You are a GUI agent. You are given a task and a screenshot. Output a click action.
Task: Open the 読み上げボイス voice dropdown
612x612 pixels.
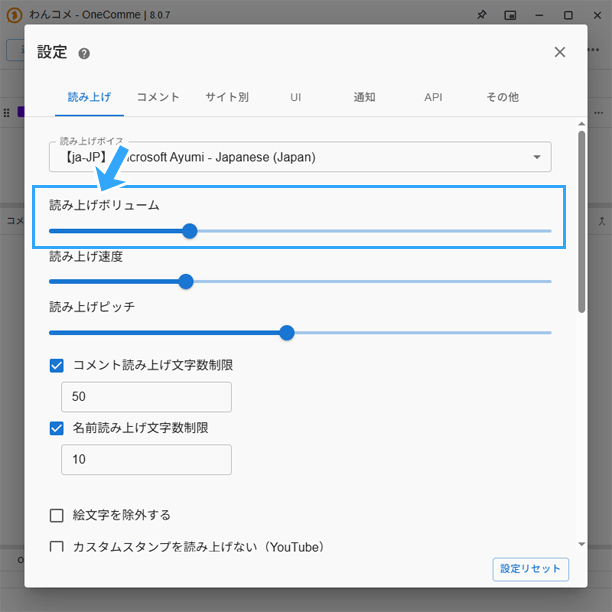pos(300,157)
